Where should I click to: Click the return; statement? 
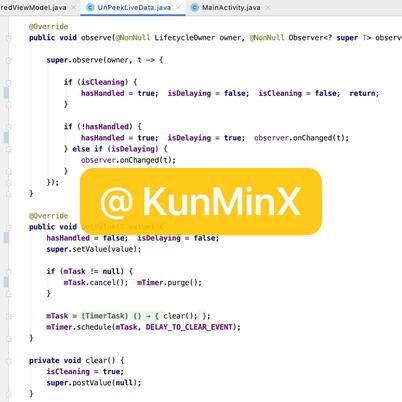(364, 93)
